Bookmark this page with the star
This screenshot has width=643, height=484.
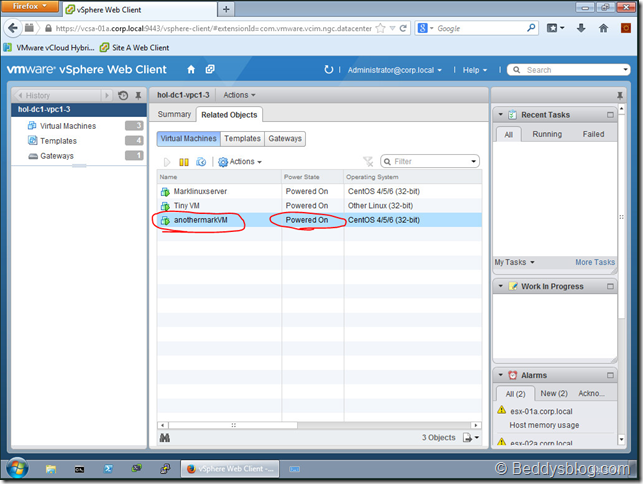click(381, 28)
